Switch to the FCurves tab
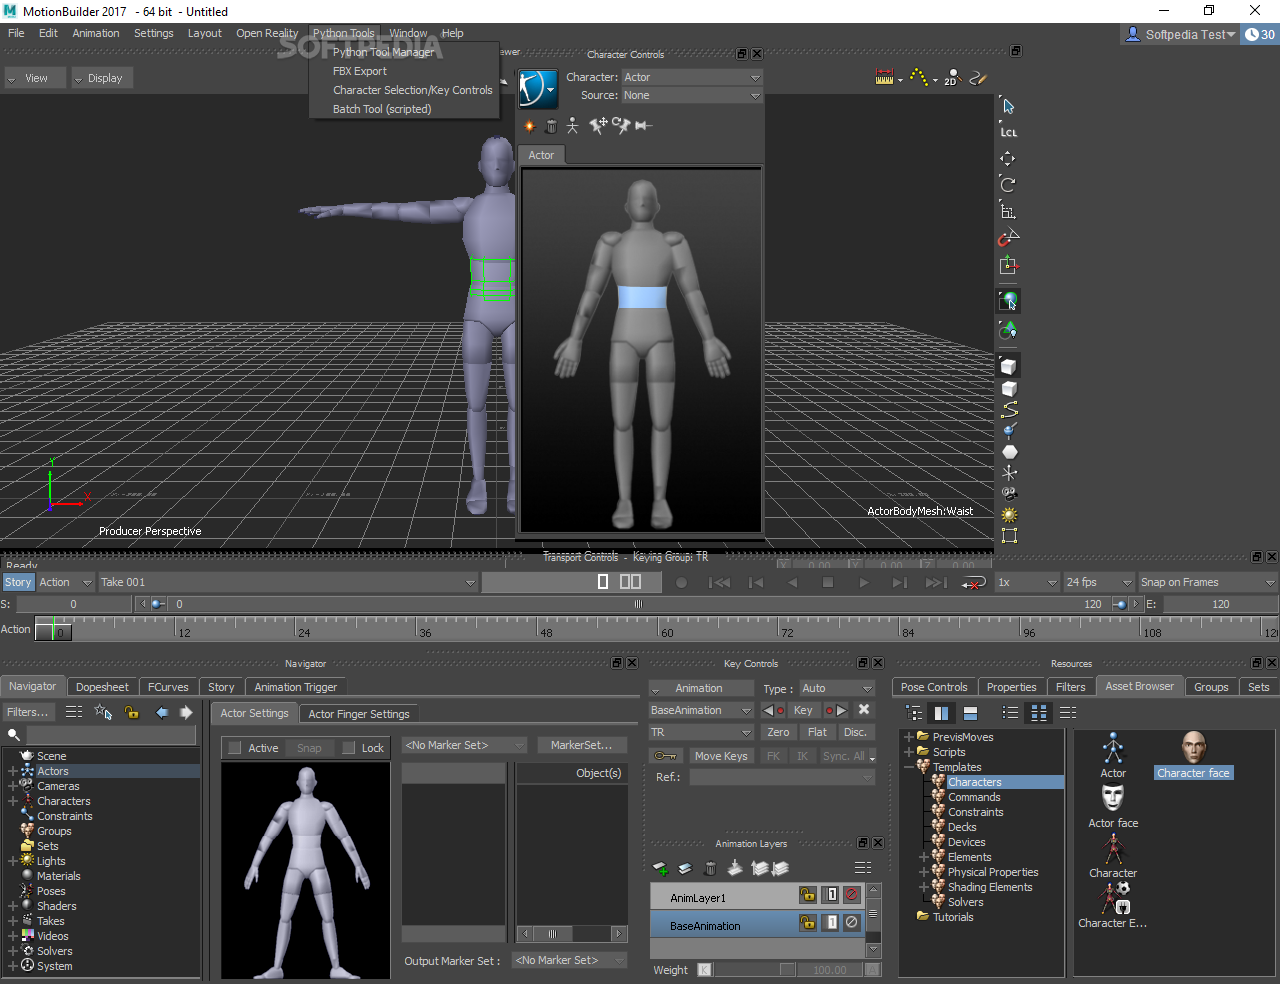The image size is (1280, 984). (168, 687)
